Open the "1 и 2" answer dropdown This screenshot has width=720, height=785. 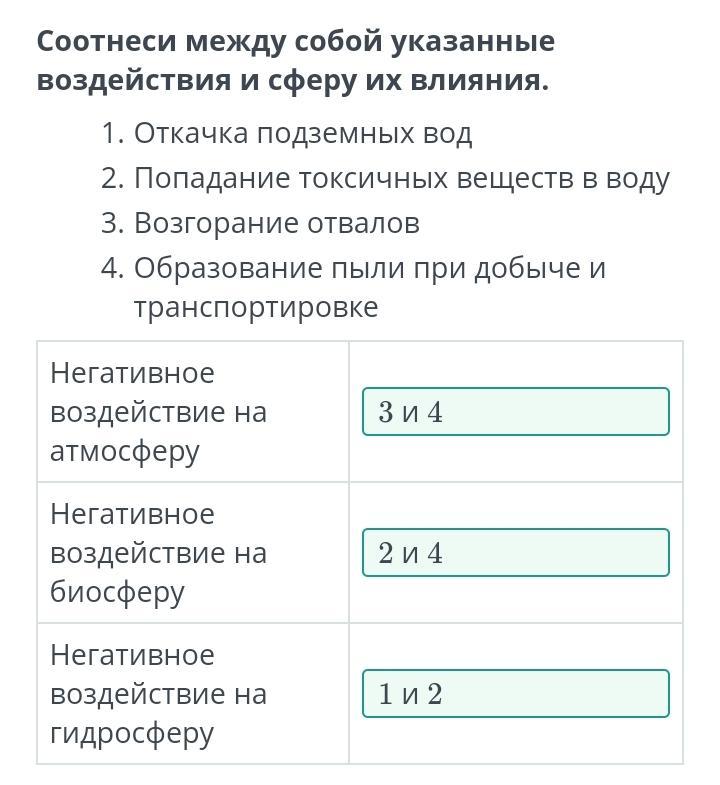(x=515, y=694)
